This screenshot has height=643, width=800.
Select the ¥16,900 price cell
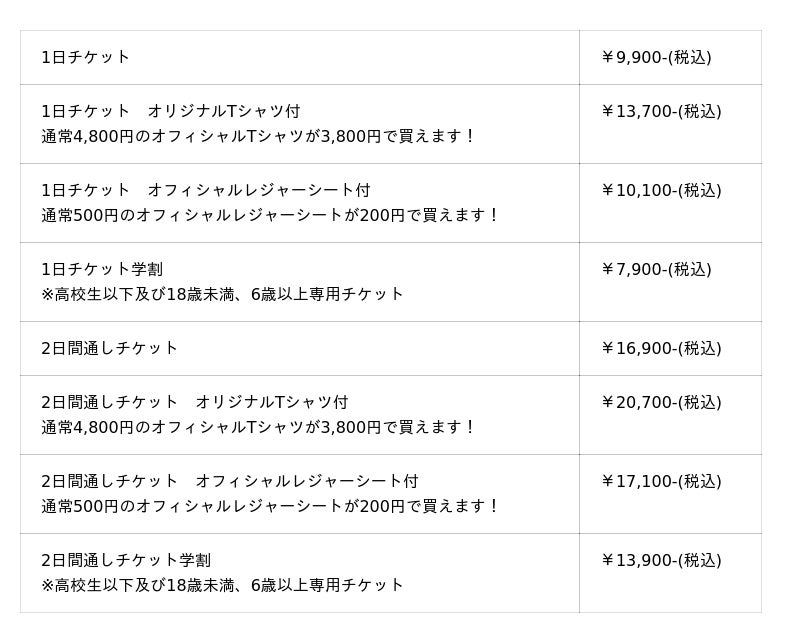[661, 348]
